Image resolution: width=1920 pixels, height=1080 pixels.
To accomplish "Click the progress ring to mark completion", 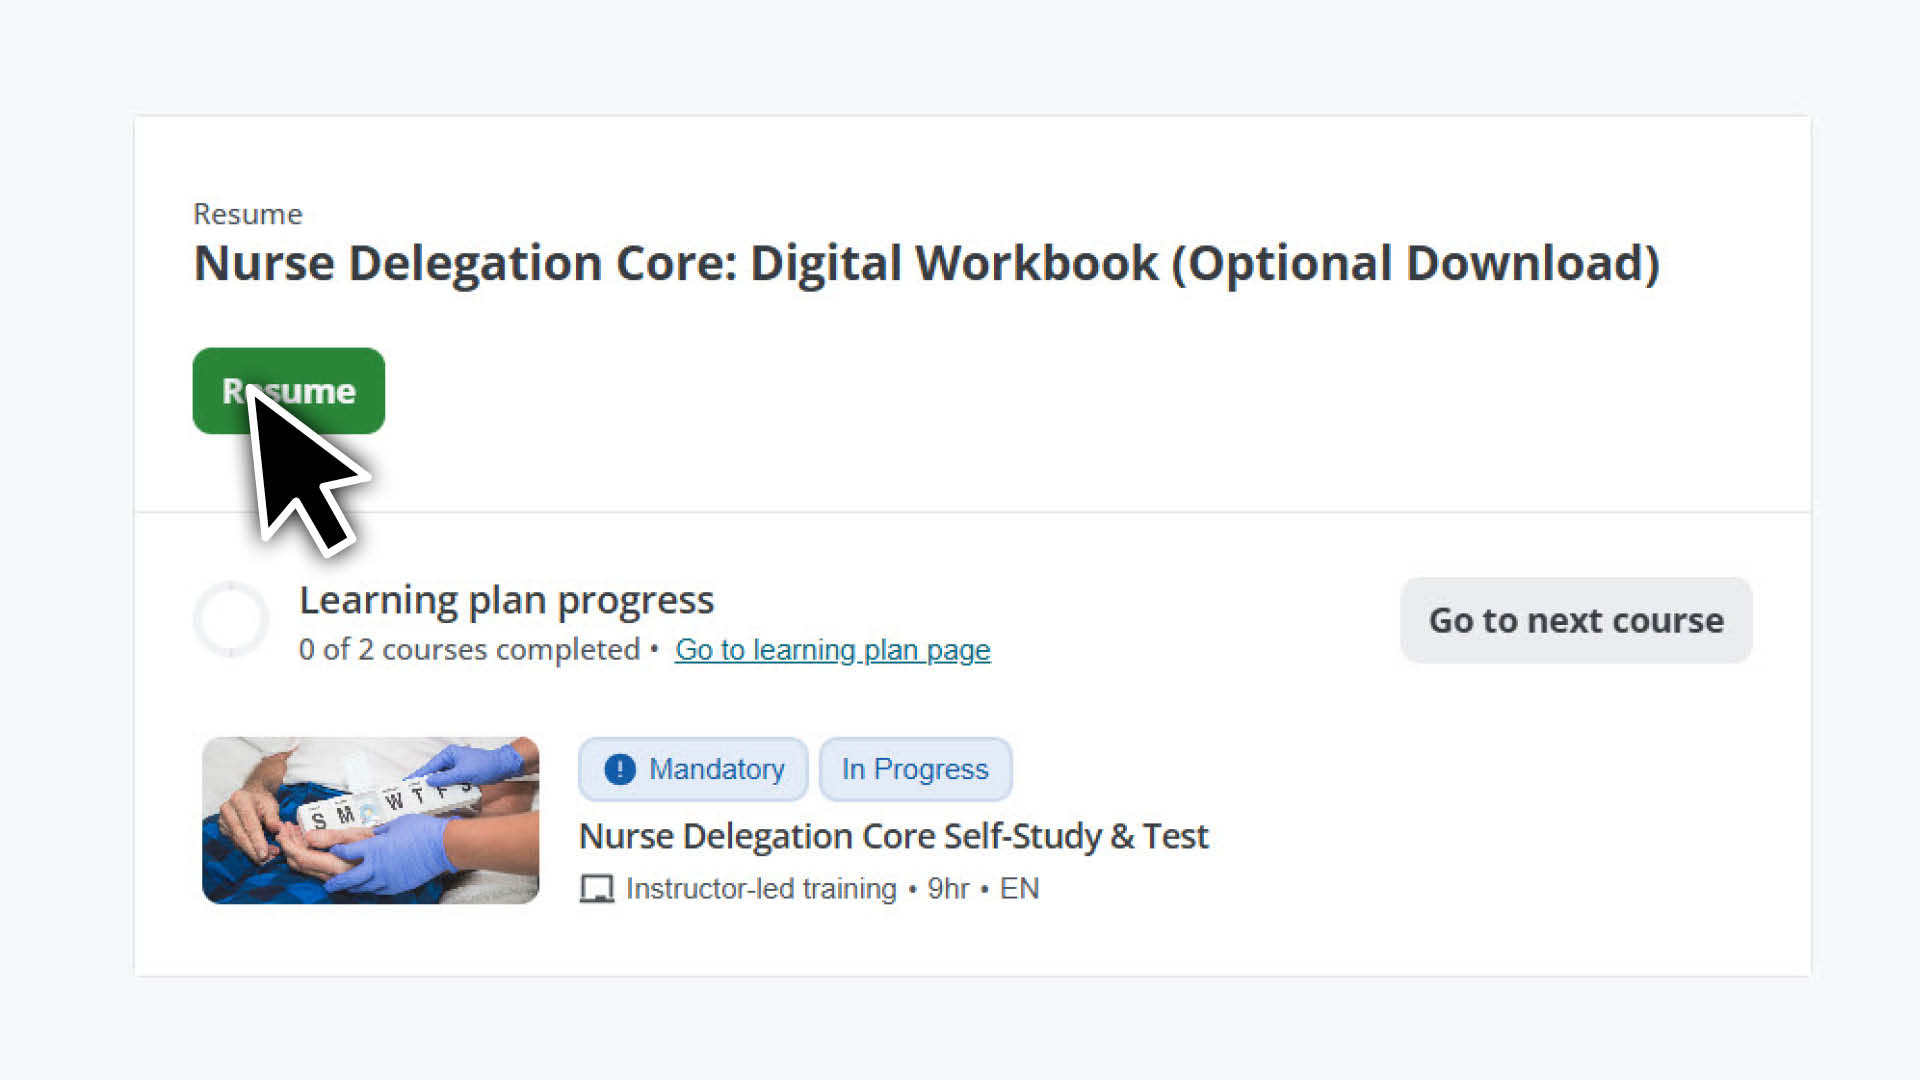I will (x=231, y=619).
